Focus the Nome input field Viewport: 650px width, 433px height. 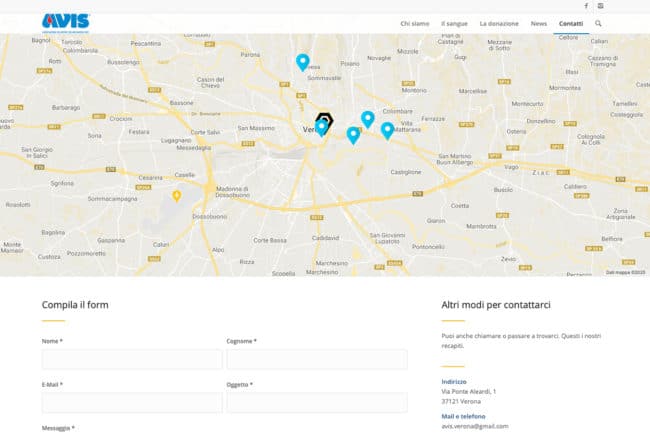tap(132, 359)
